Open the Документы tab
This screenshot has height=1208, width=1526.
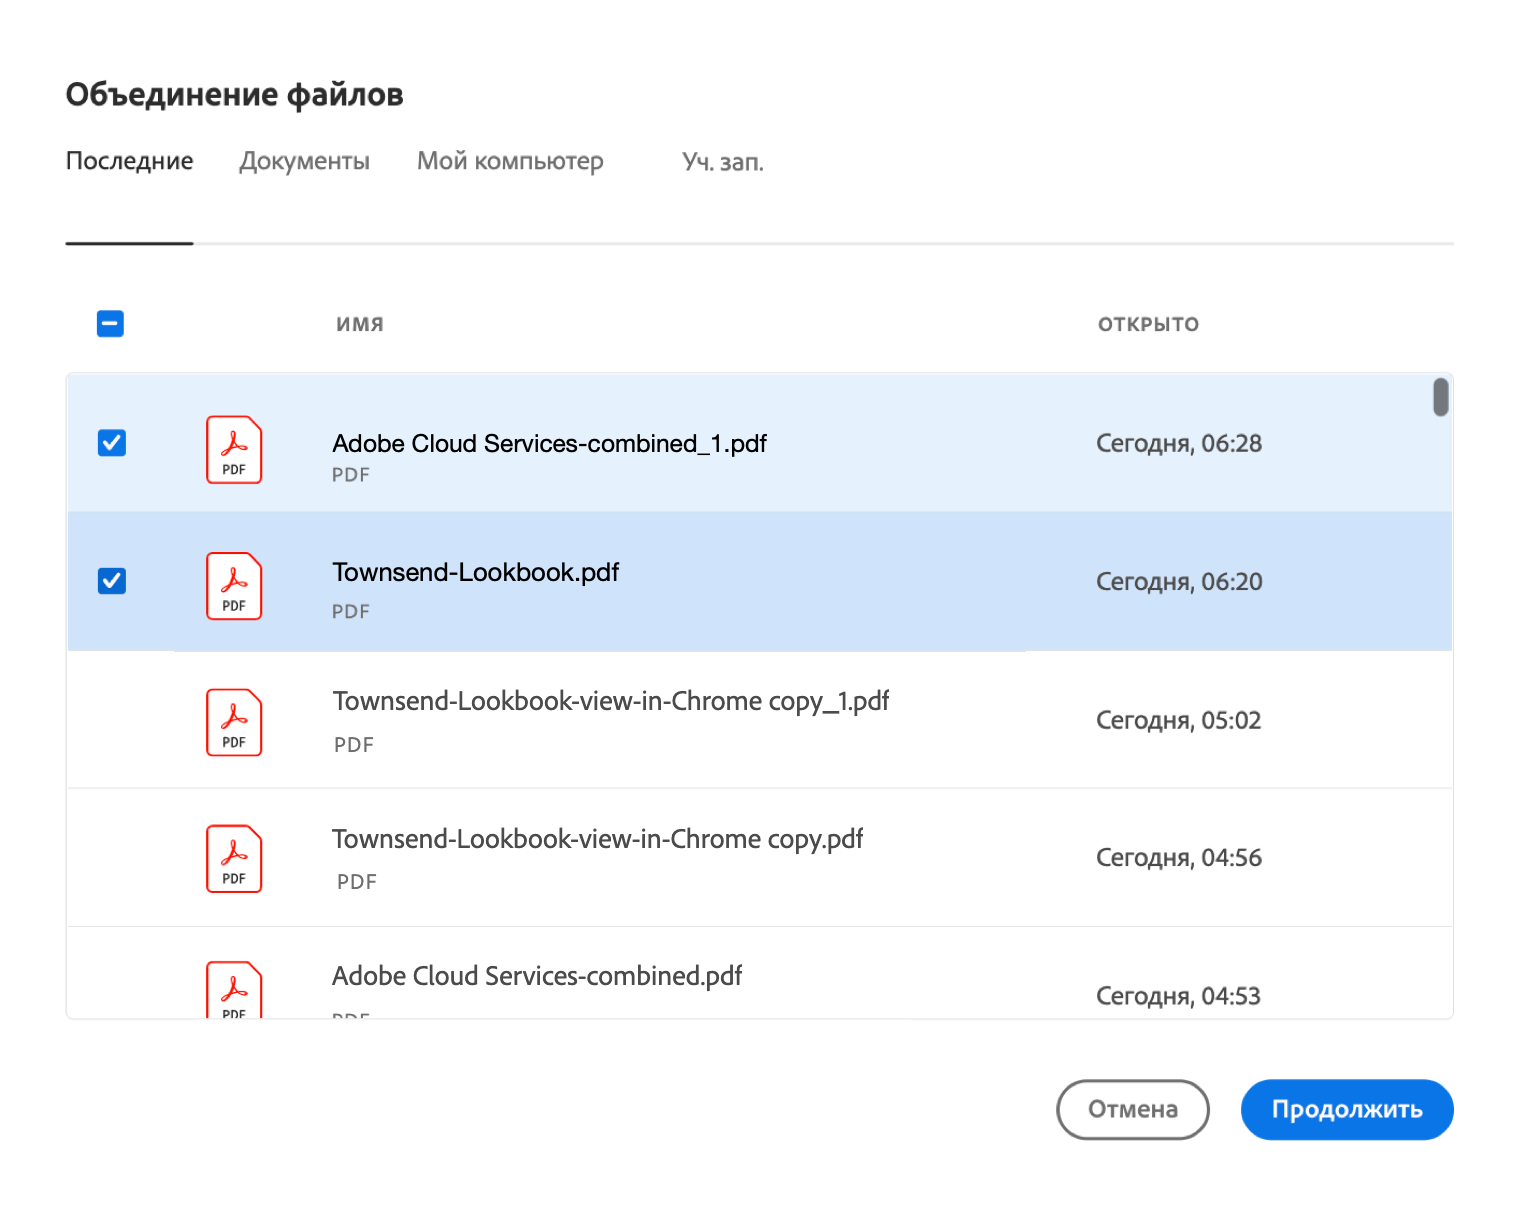point(304,162)
